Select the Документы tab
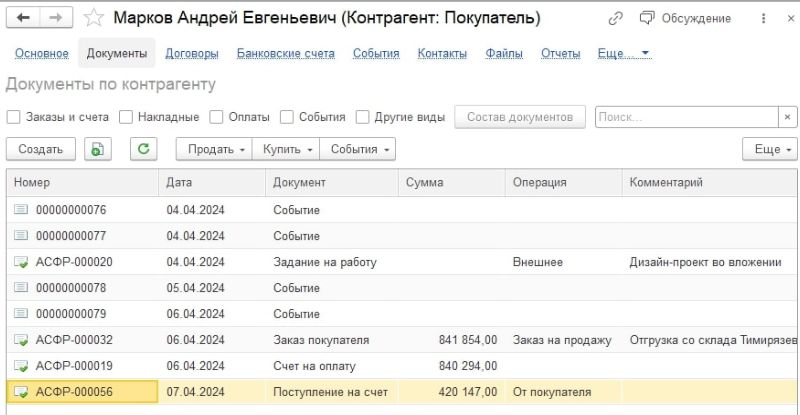 click(117, 53)
